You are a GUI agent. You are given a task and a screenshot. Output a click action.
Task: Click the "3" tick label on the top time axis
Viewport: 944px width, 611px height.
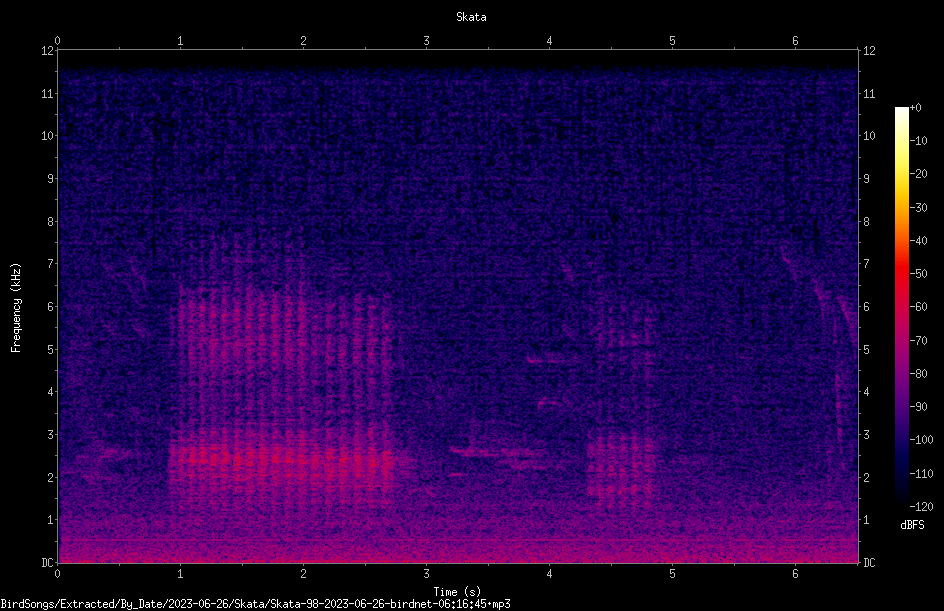[426, 41]
